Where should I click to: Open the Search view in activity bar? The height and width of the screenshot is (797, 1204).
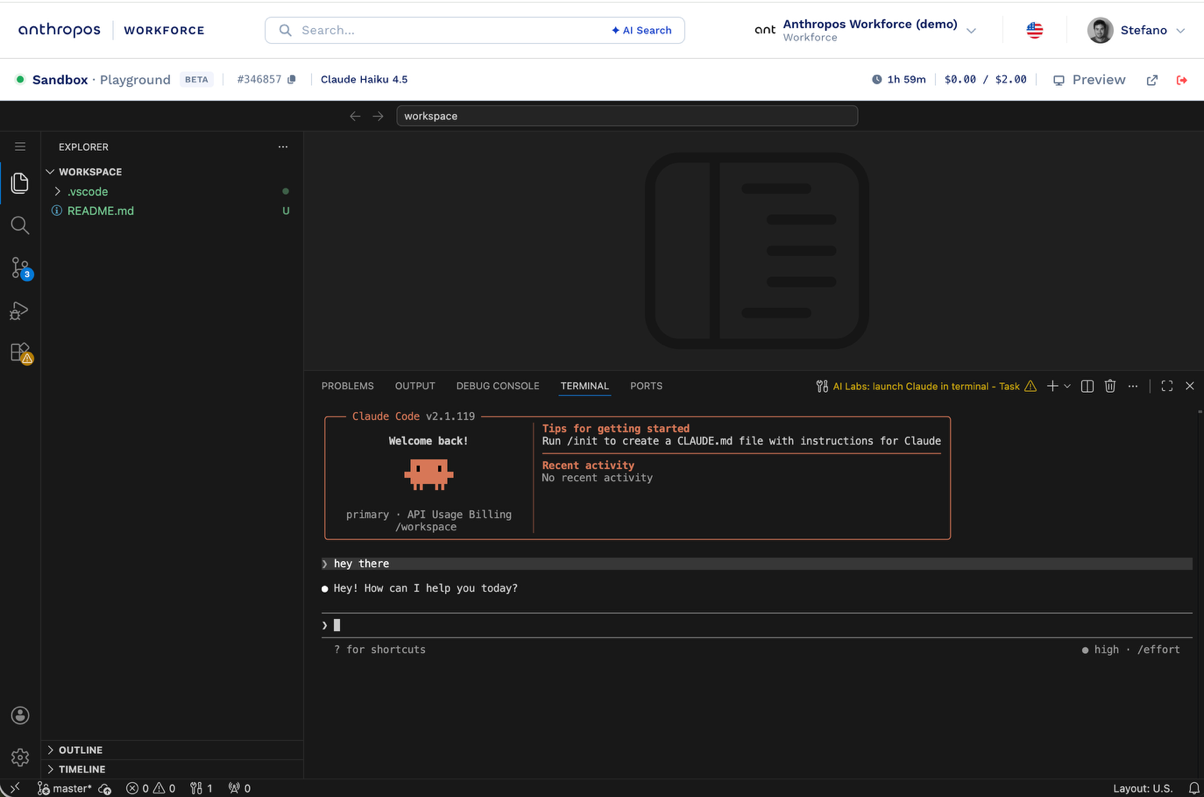click(20, 226)
